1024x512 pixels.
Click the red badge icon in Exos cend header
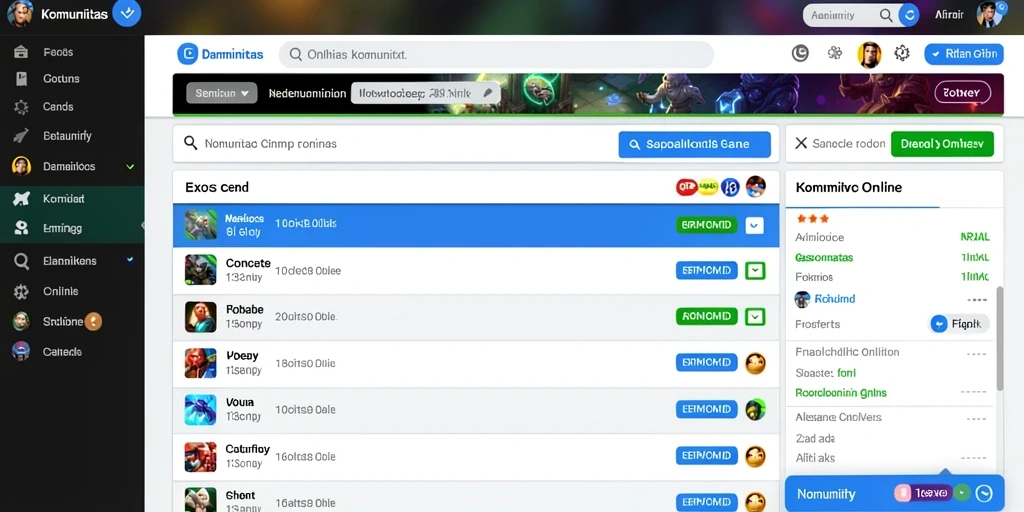686,187
